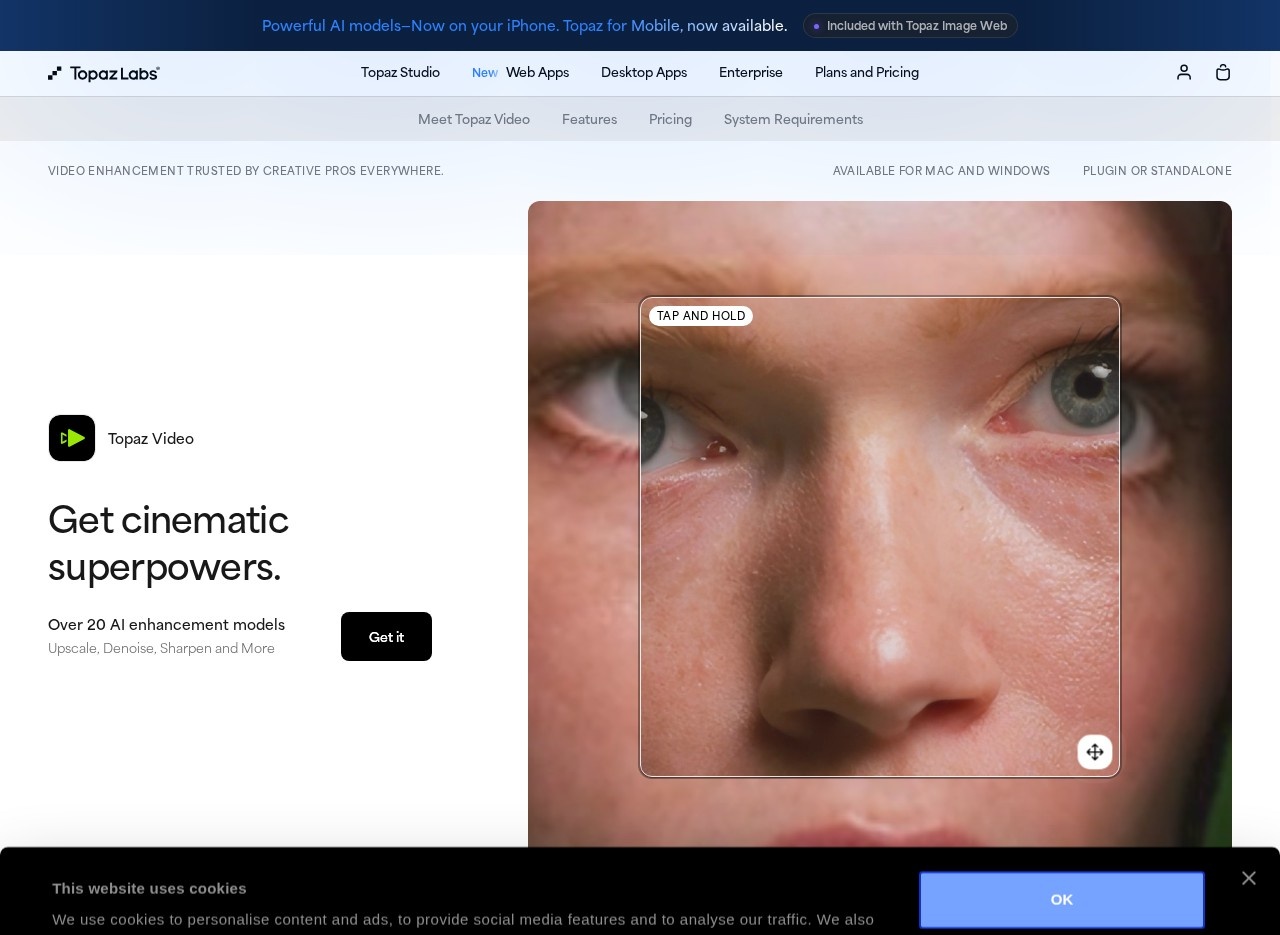Image resolution: width=1280 pixels, height=935 pixels.
Task: Click 'PLUGIN OR STANDALONE' text
Action: 1157,171
